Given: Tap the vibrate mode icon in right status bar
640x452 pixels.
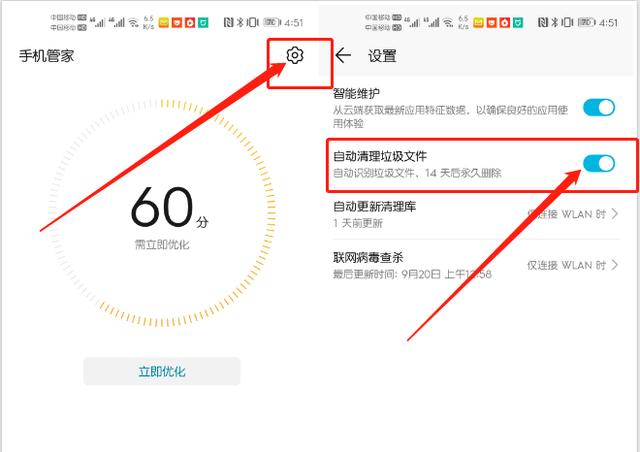Looking at the screenshot, I should coord(567,22).
